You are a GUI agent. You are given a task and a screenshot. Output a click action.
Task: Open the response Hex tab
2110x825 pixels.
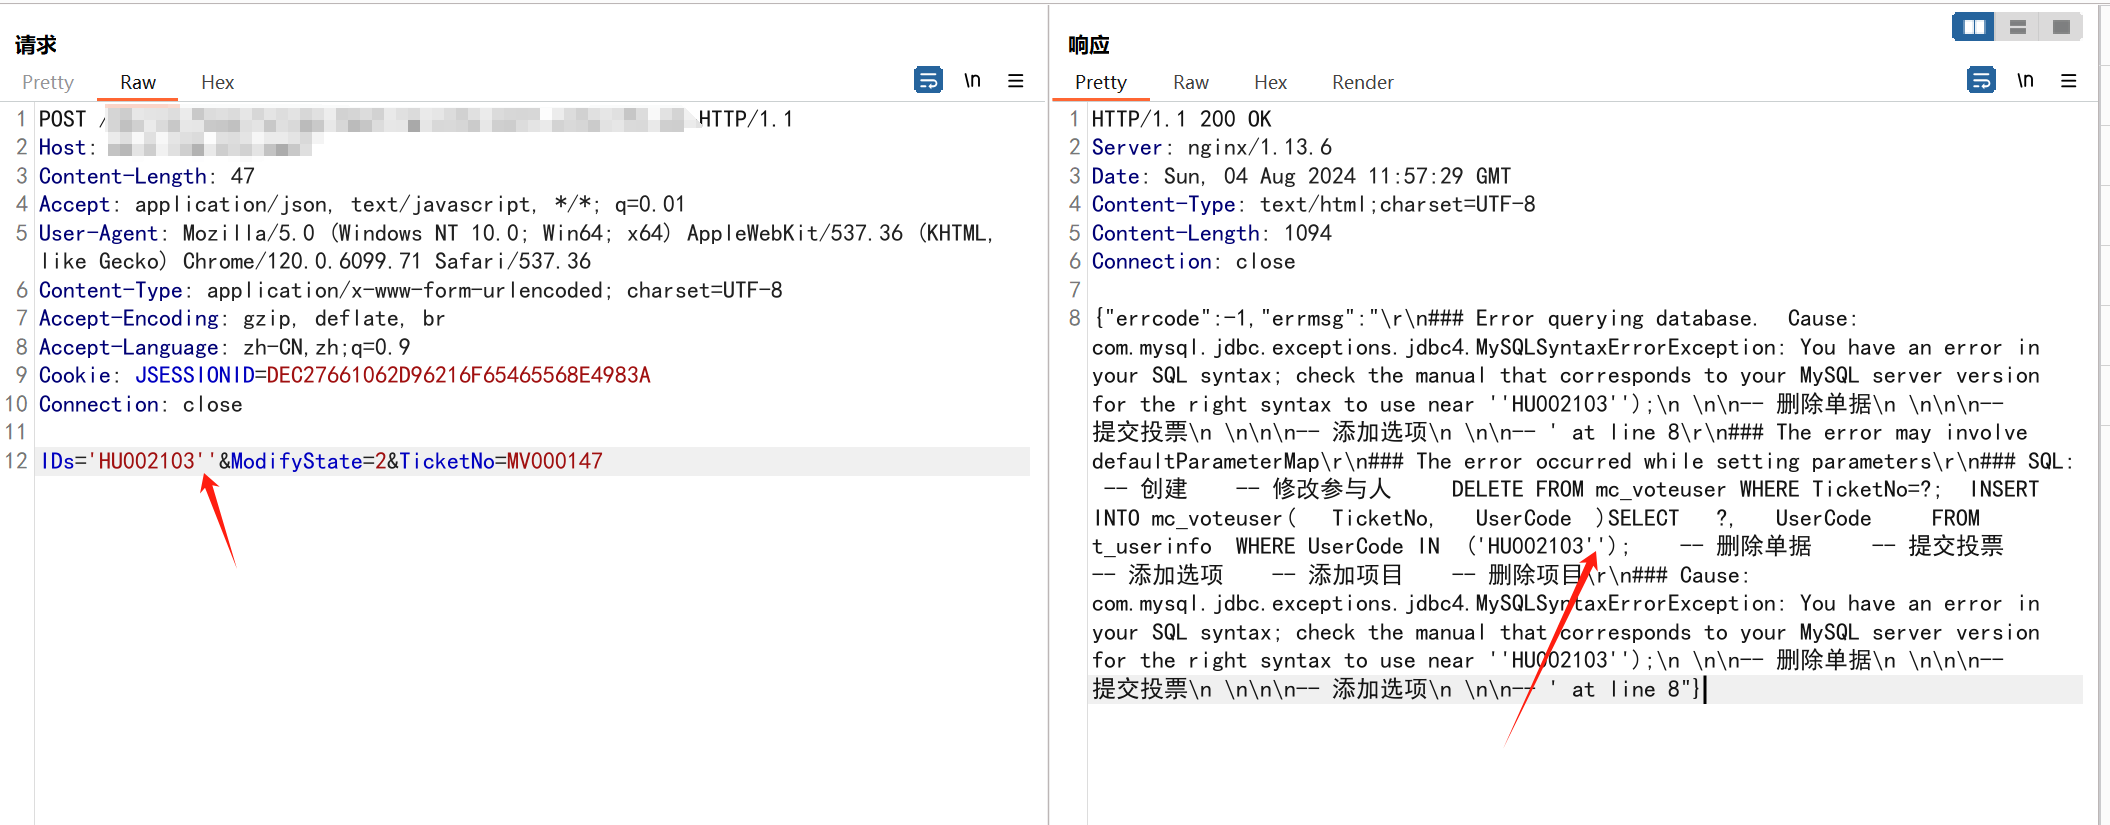tap(1270, 82)
